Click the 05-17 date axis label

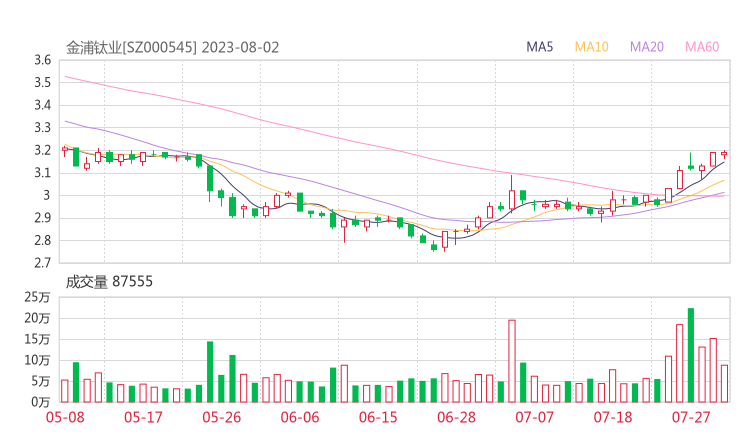[x=143, y=417]
